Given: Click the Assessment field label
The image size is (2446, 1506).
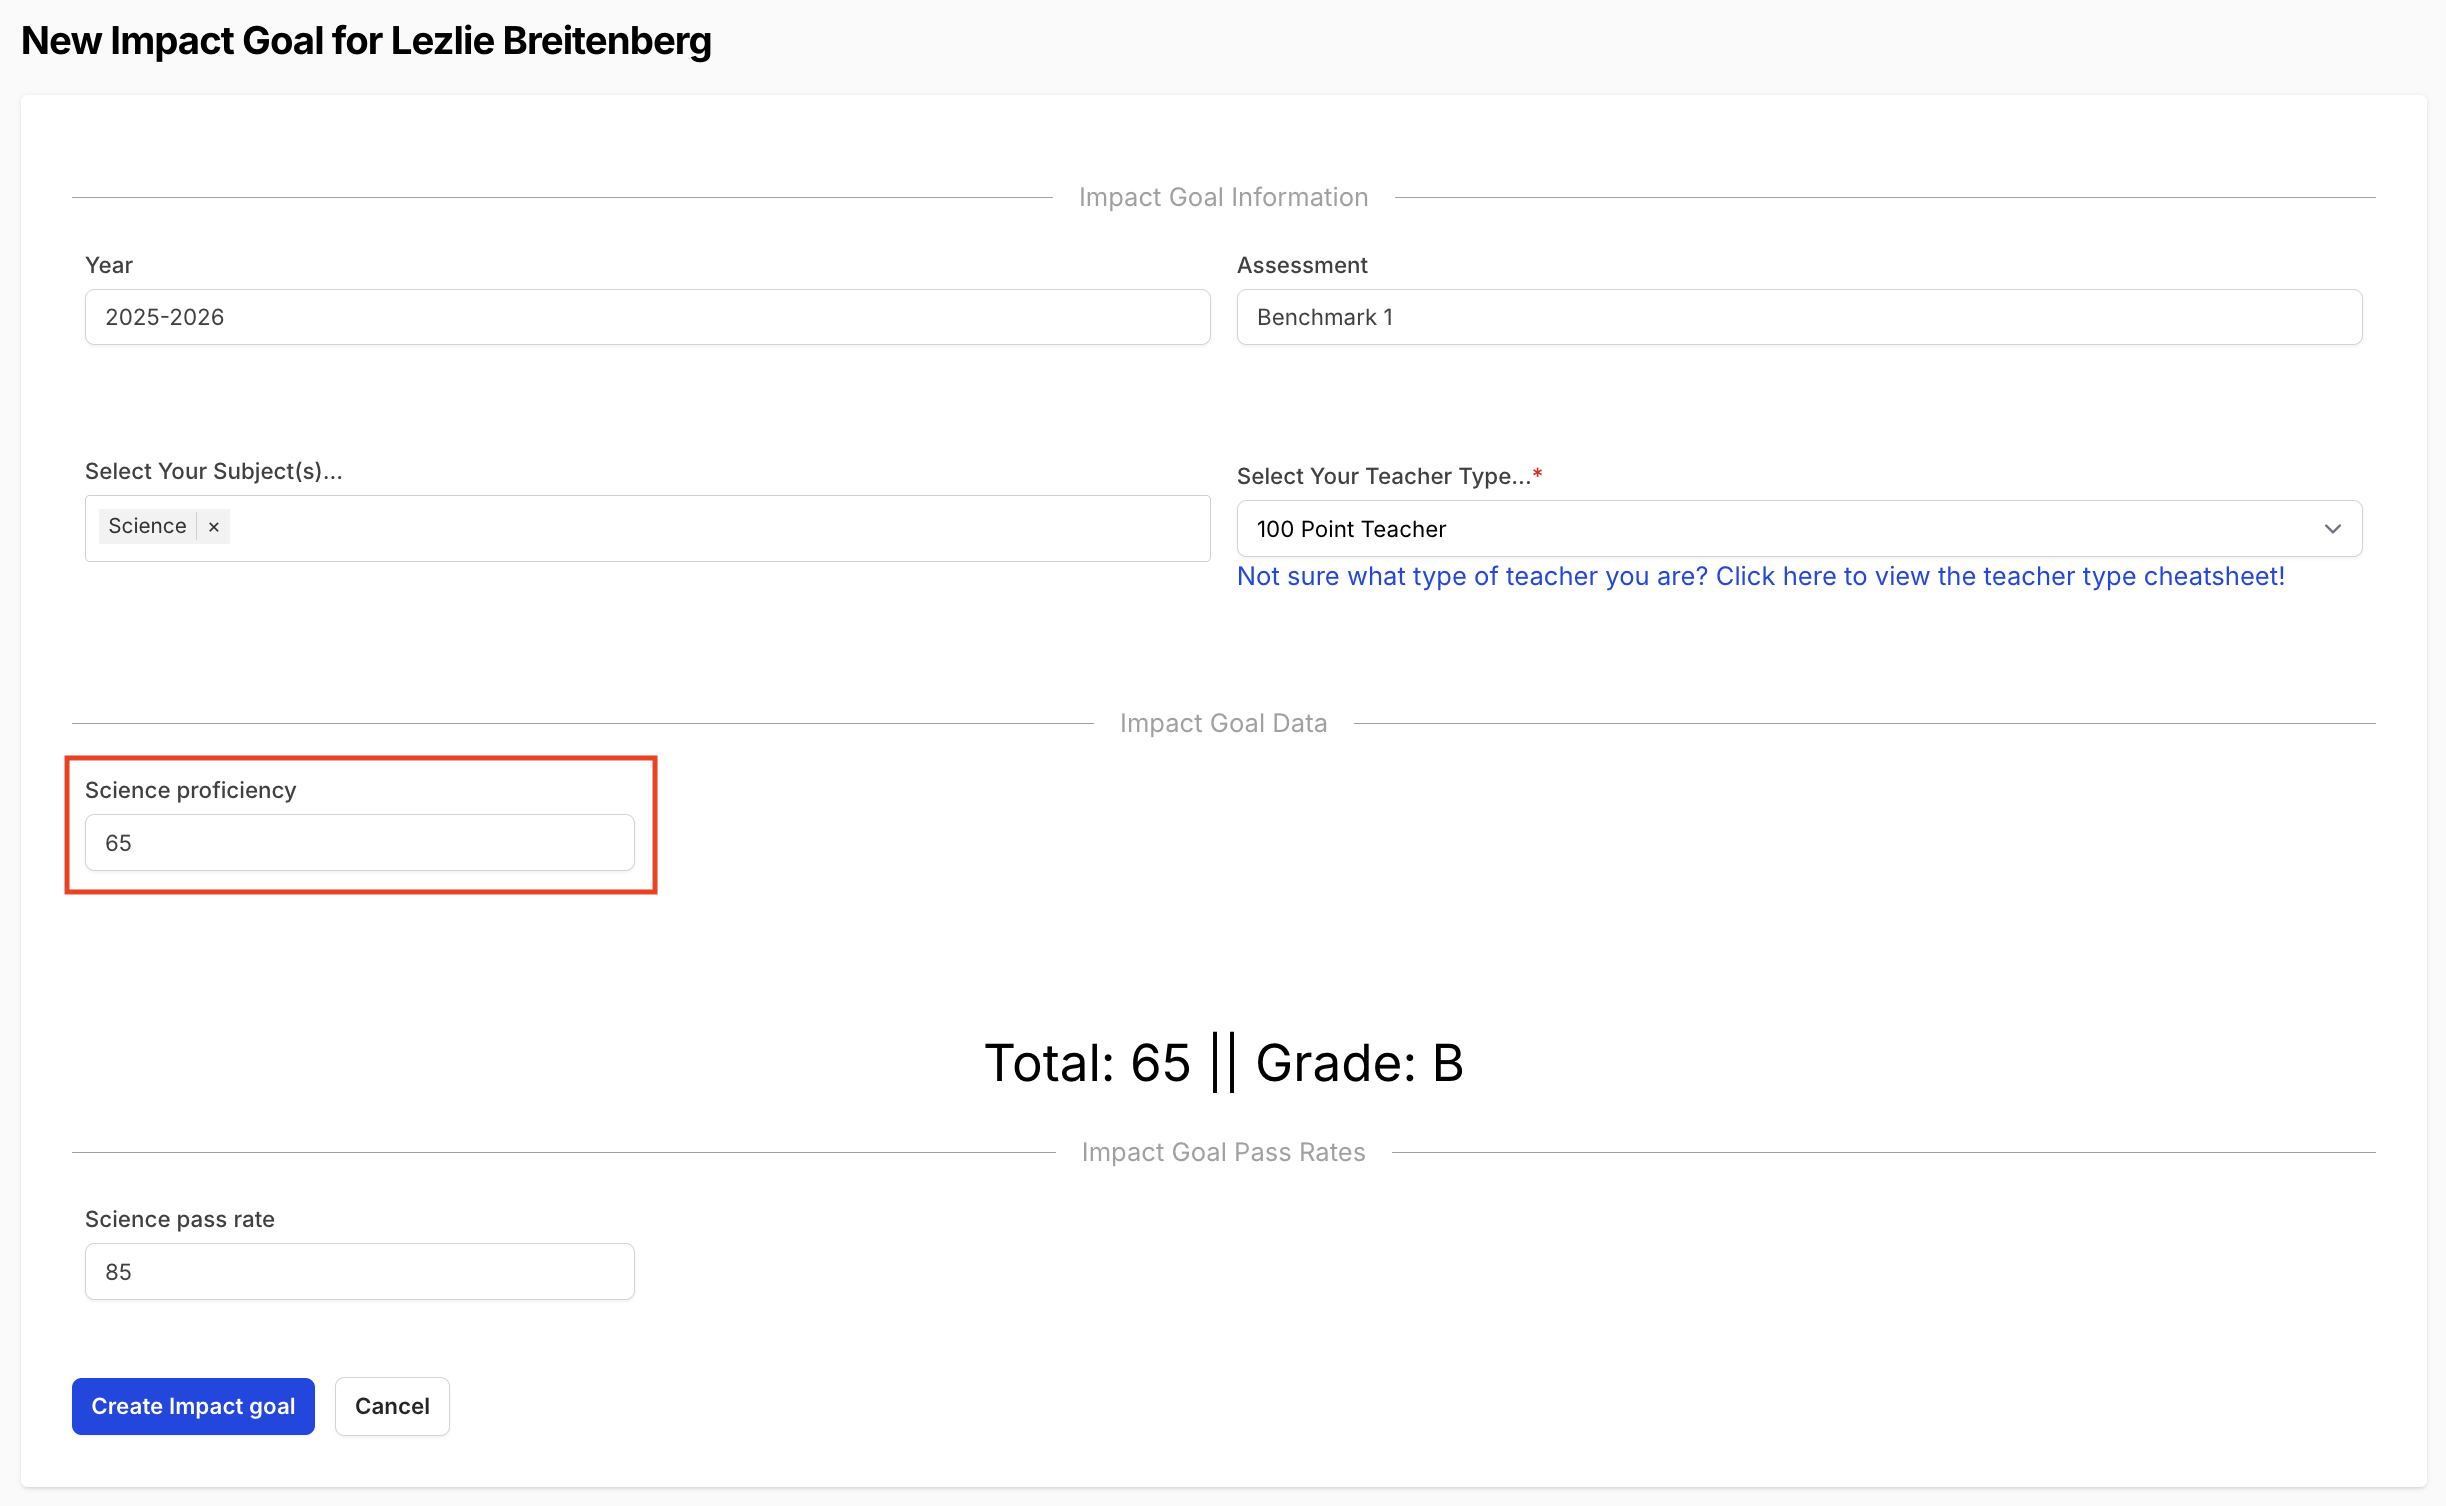Looking at the screenshot, I should click(1301, 265).
